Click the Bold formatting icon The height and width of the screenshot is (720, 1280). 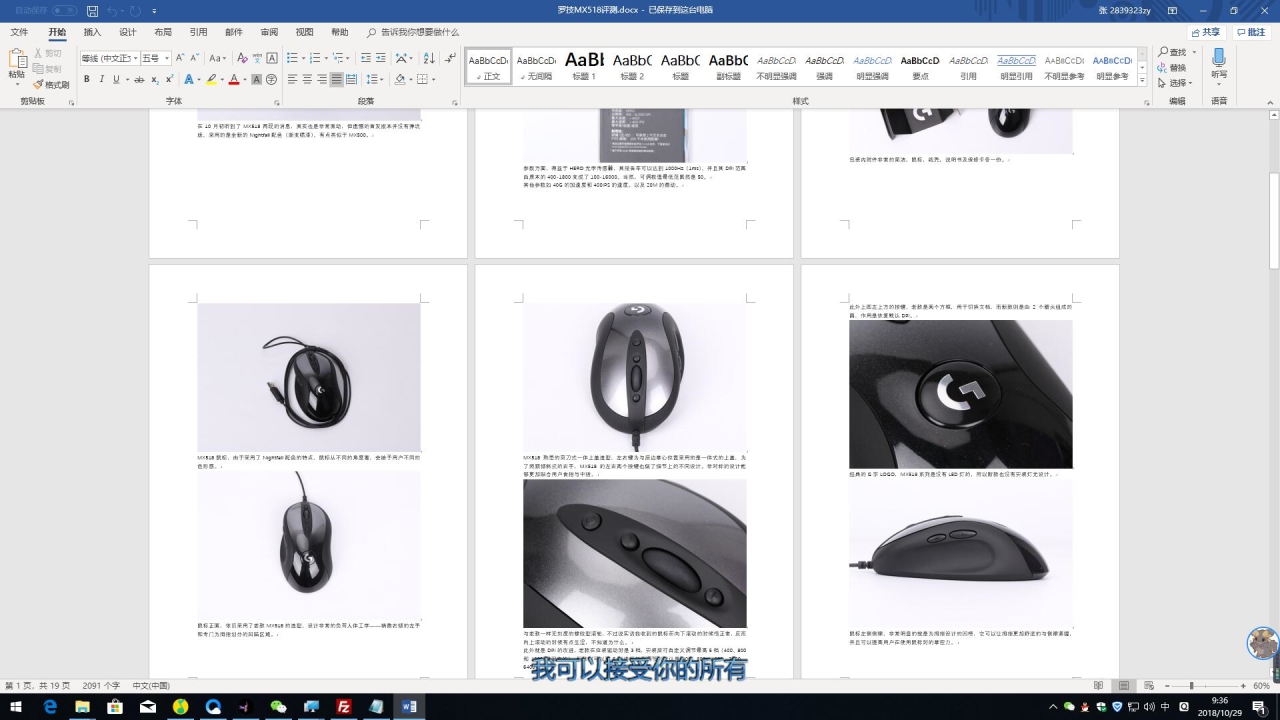87,79
